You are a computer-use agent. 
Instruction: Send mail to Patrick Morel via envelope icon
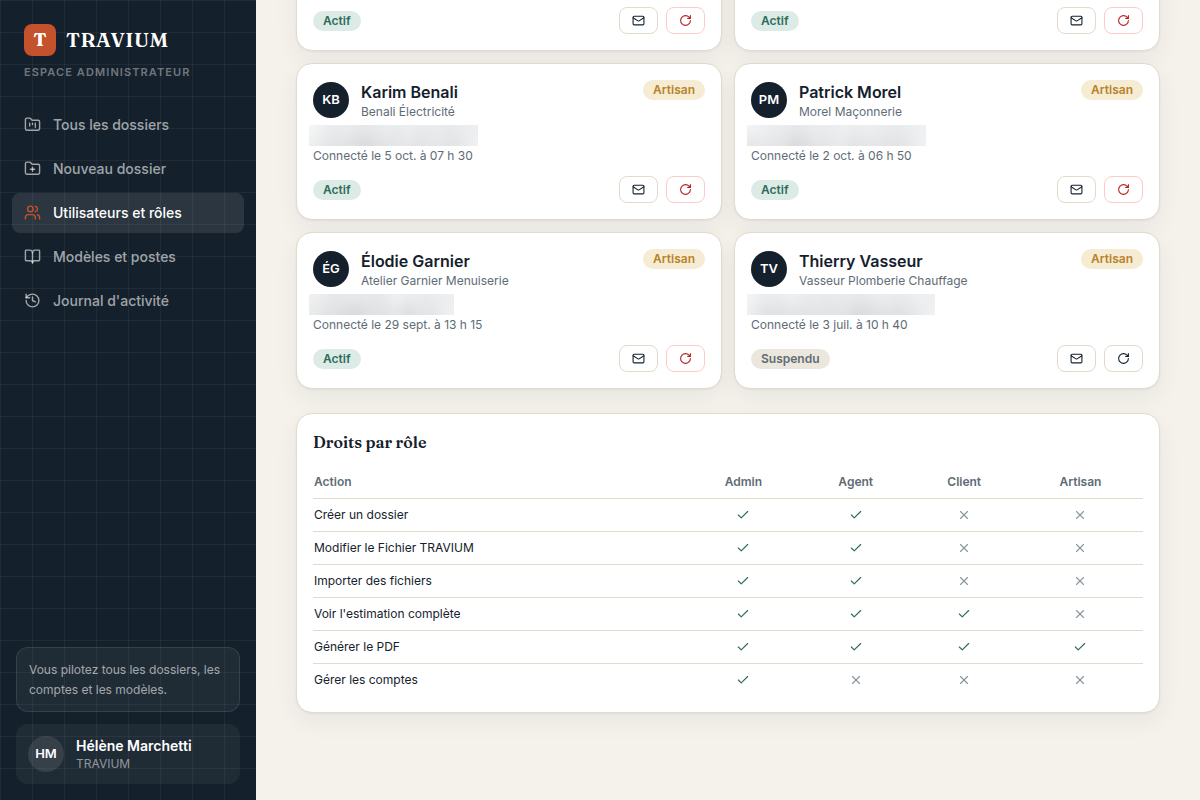click(1077, 189)
